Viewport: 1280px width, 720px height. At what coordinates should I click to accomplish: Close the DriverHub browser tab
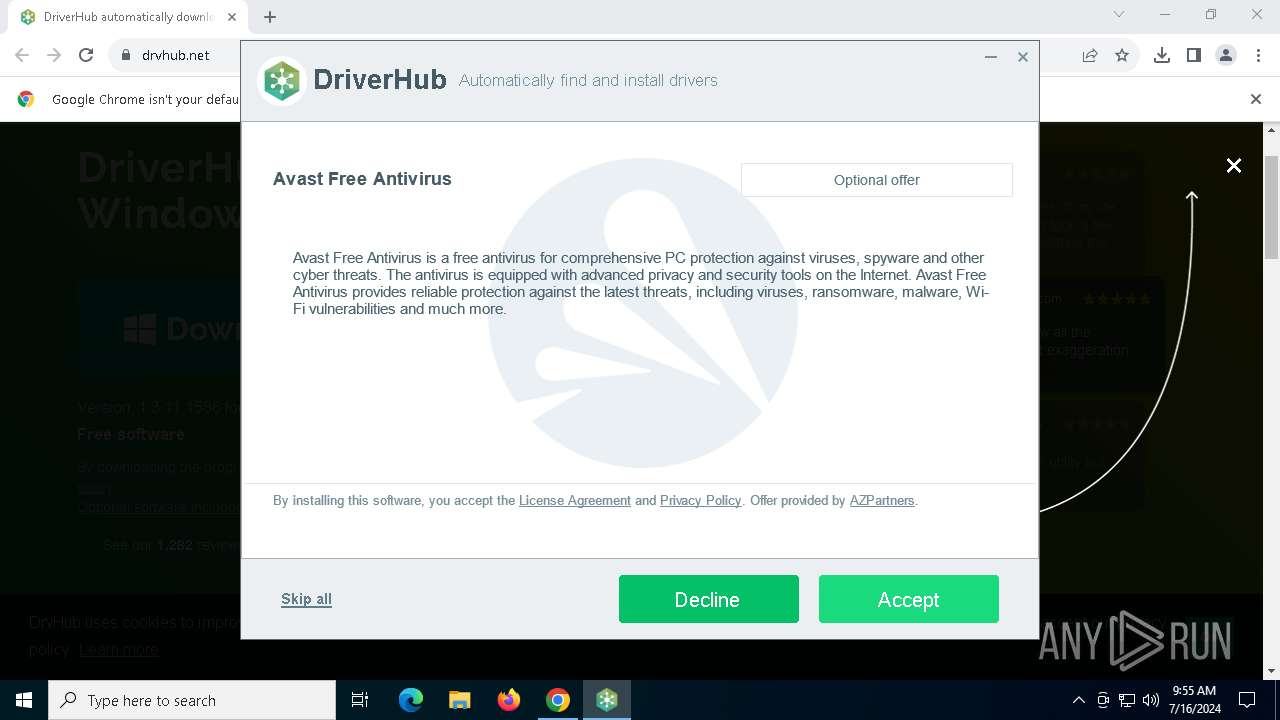point(233,17)
